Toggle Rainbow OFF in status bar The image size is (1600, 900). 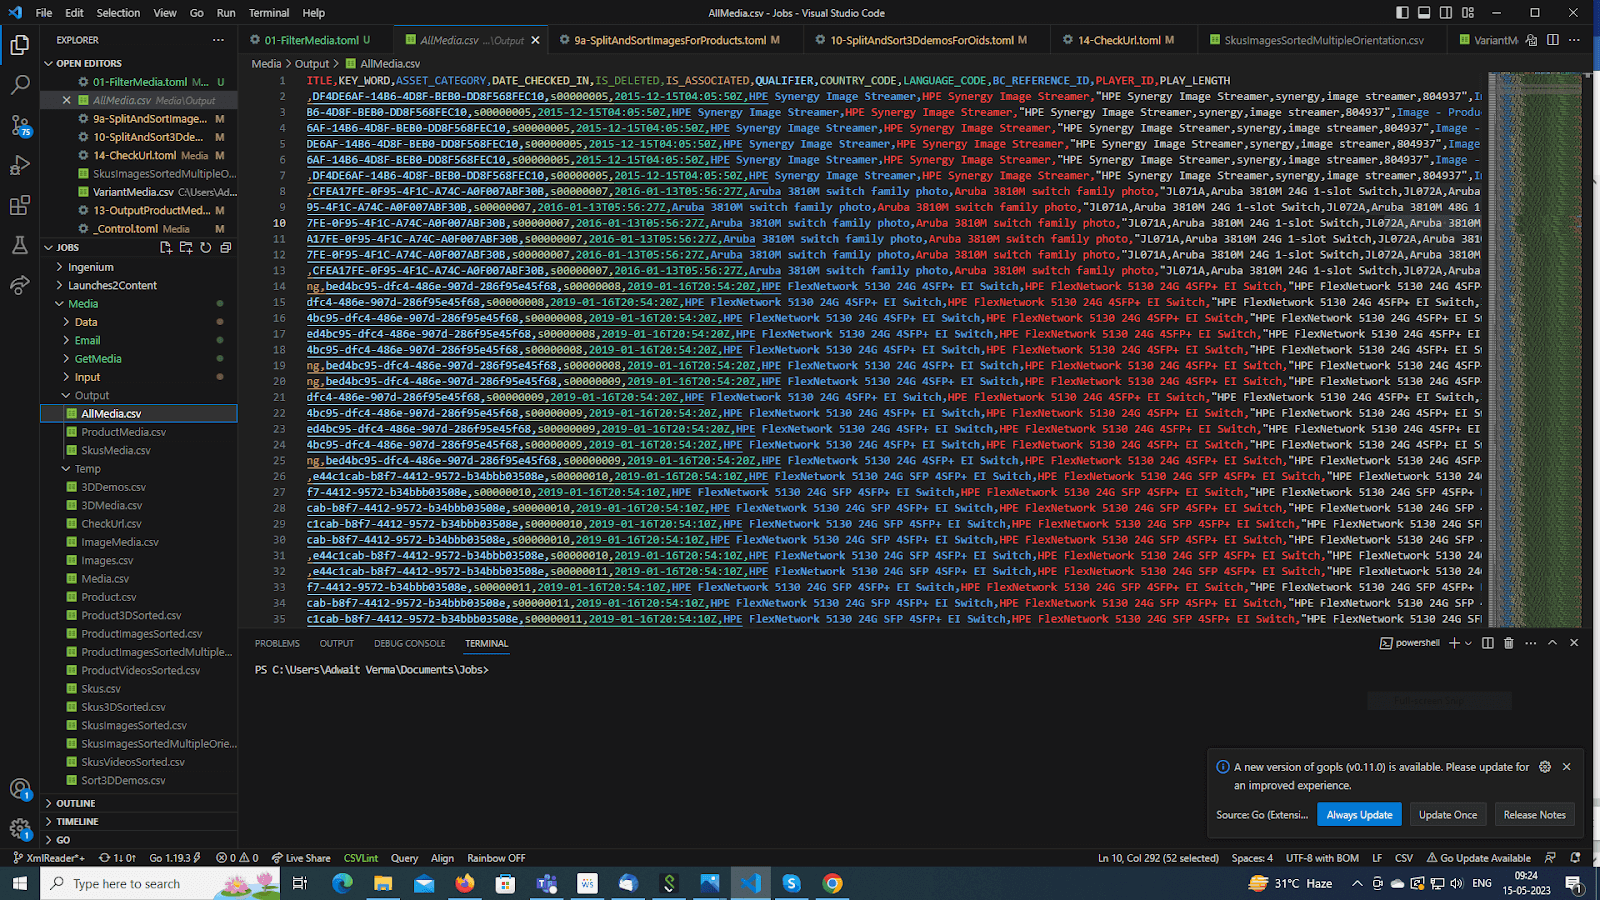coord(496,858)
